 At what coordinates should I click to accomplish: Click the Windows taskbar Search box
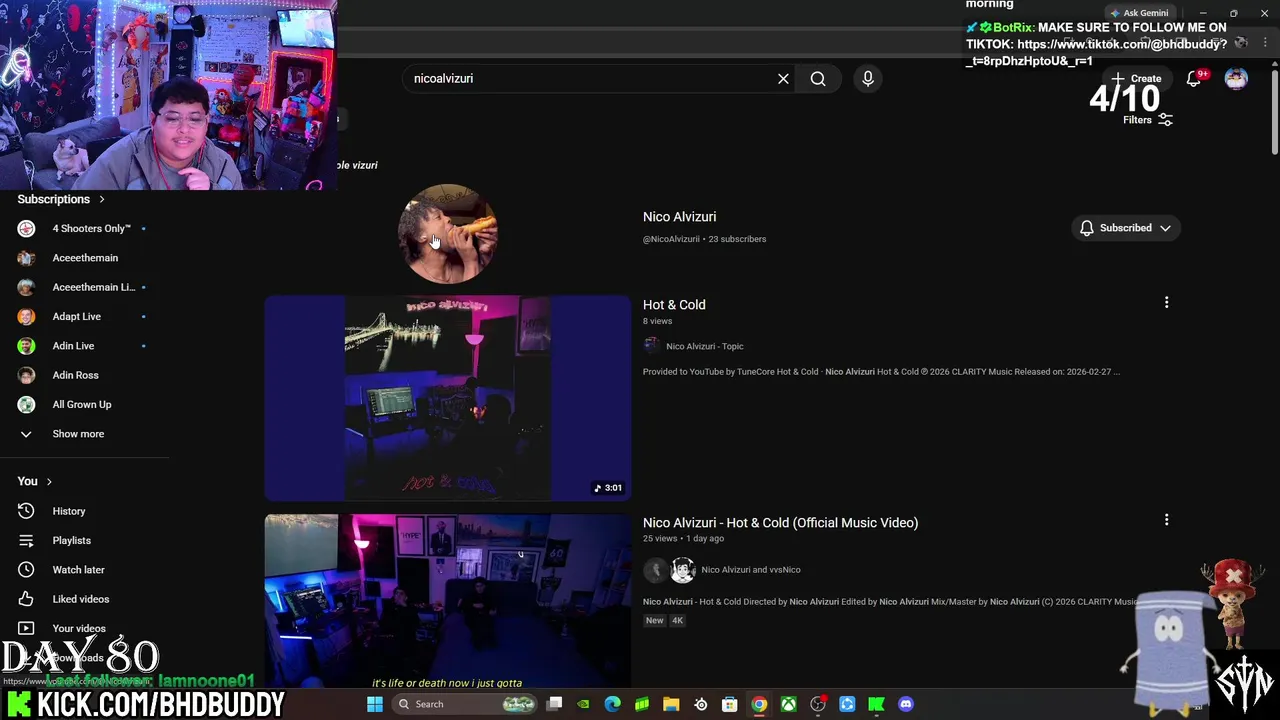pos(465,704)
